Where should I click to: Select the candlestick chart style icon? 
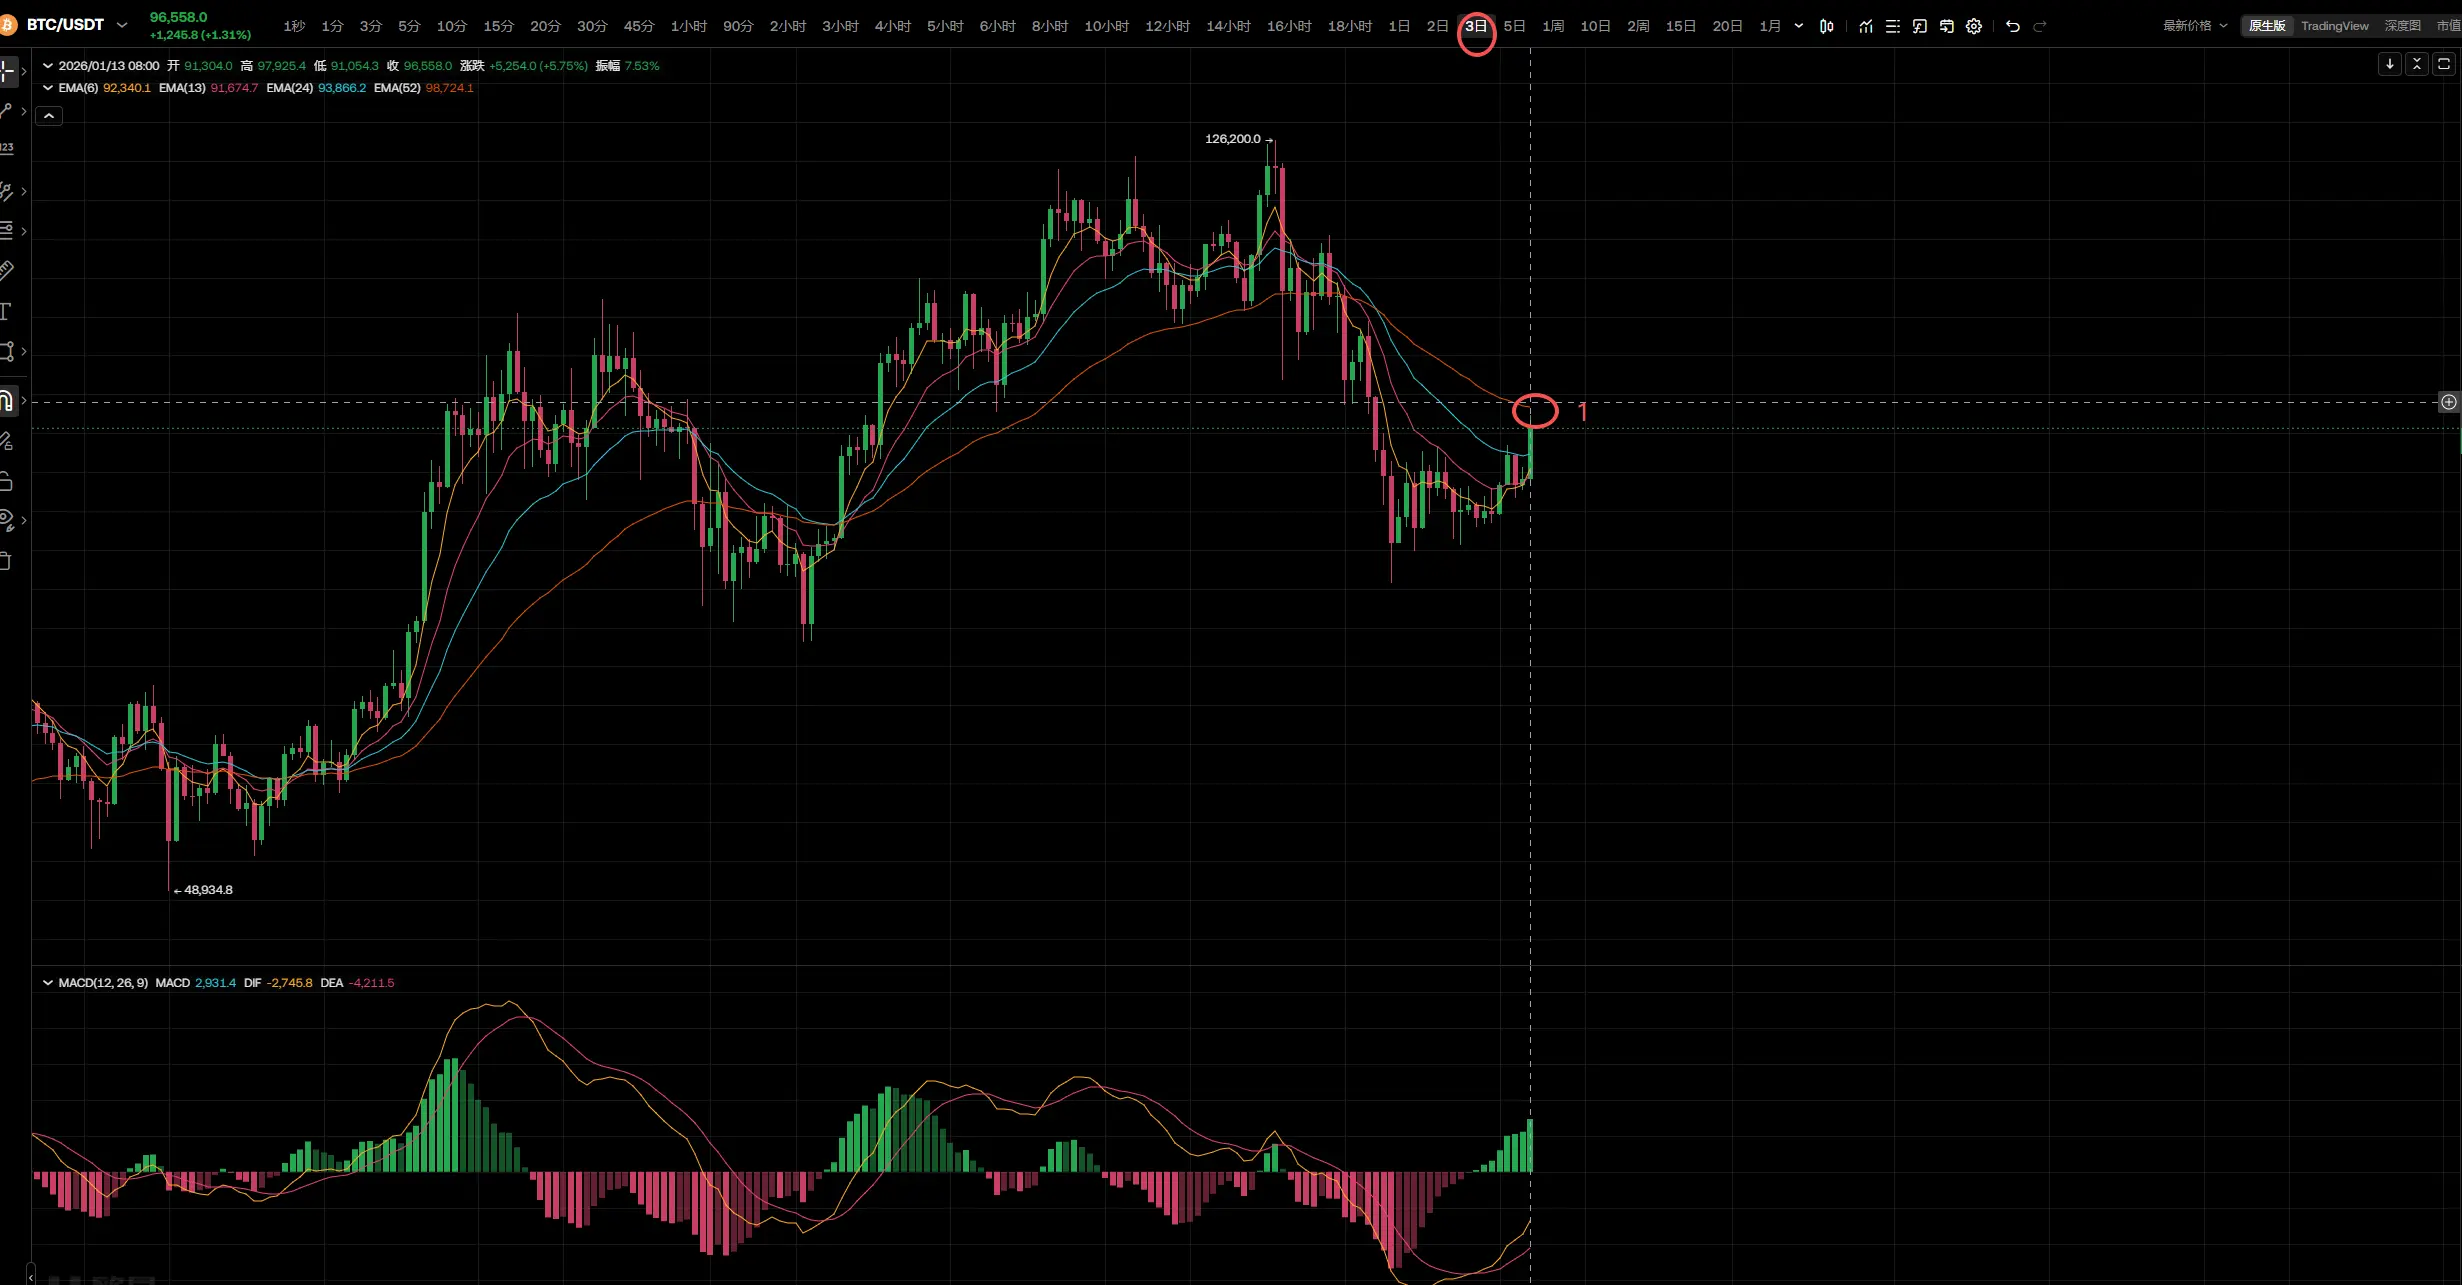point(1827,26)
